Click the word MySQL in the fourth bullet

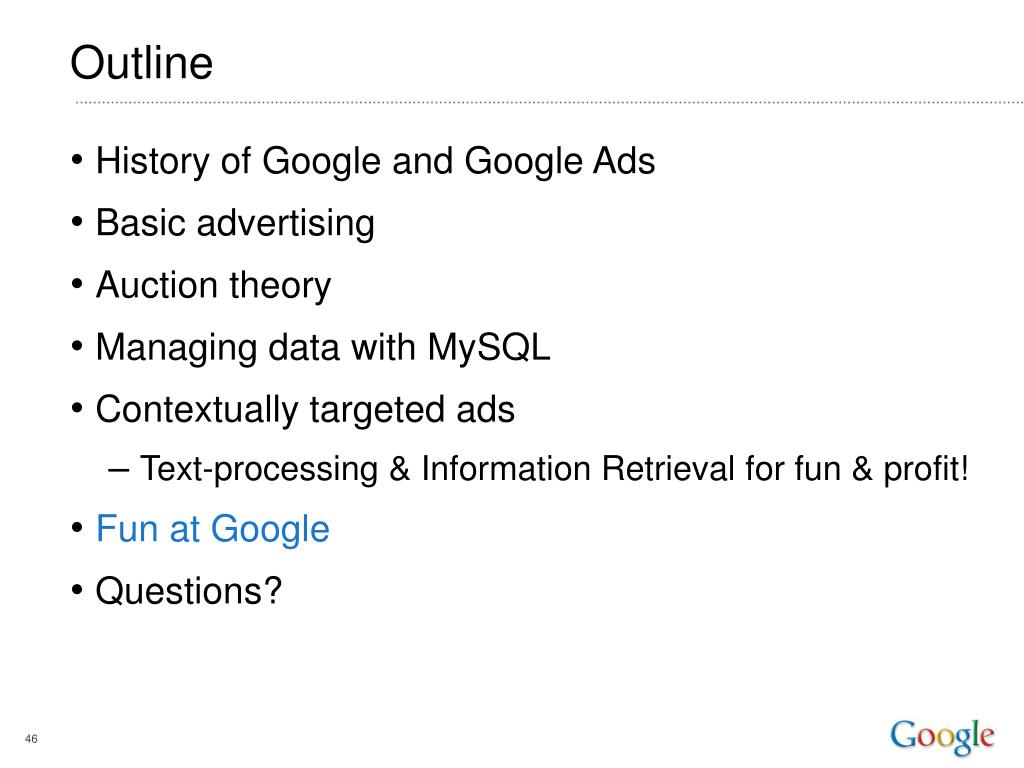tap(489, 347)
